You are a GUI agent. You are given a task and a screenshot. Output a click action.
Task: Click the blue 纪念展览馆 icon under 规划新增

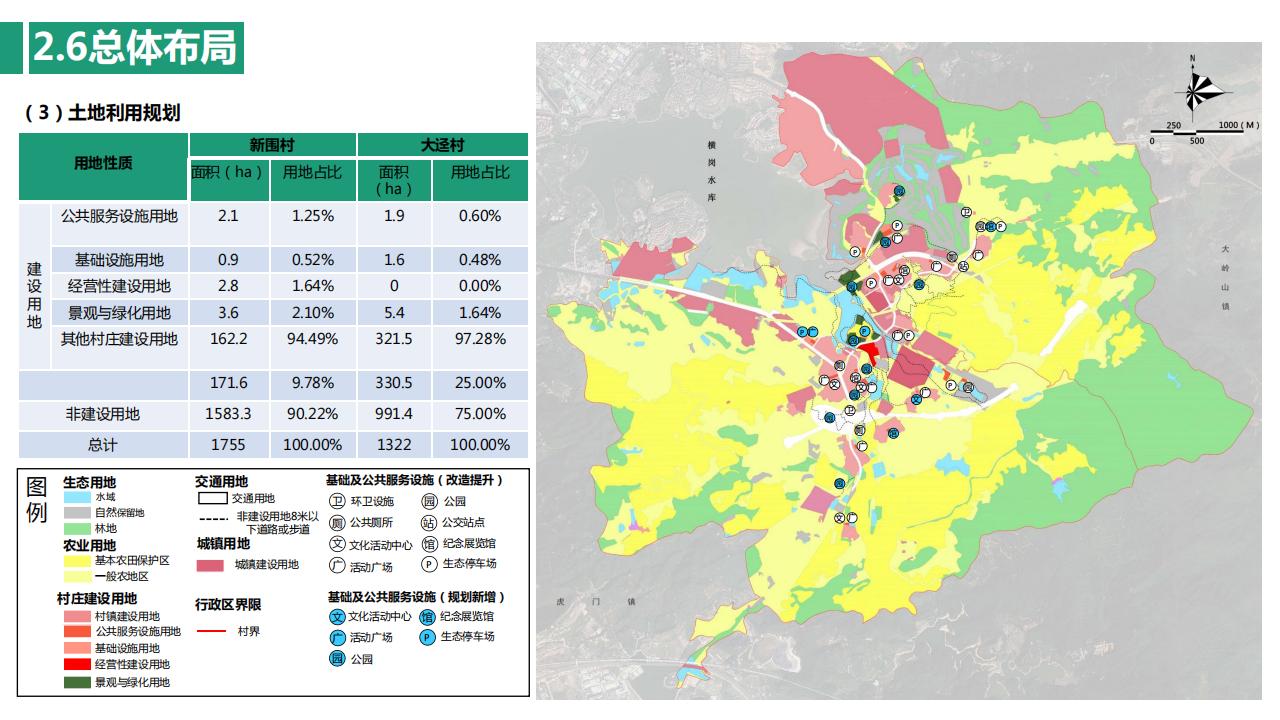[x=428, y=616]
